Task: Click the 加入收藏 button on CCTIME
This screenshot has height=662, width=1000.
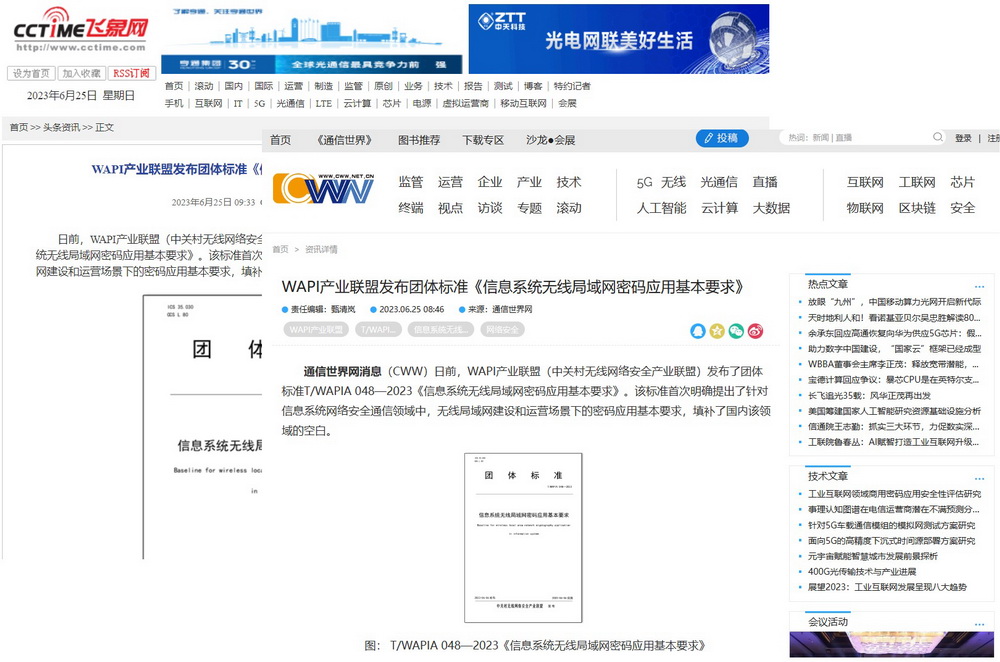Action: click(82, 73)
